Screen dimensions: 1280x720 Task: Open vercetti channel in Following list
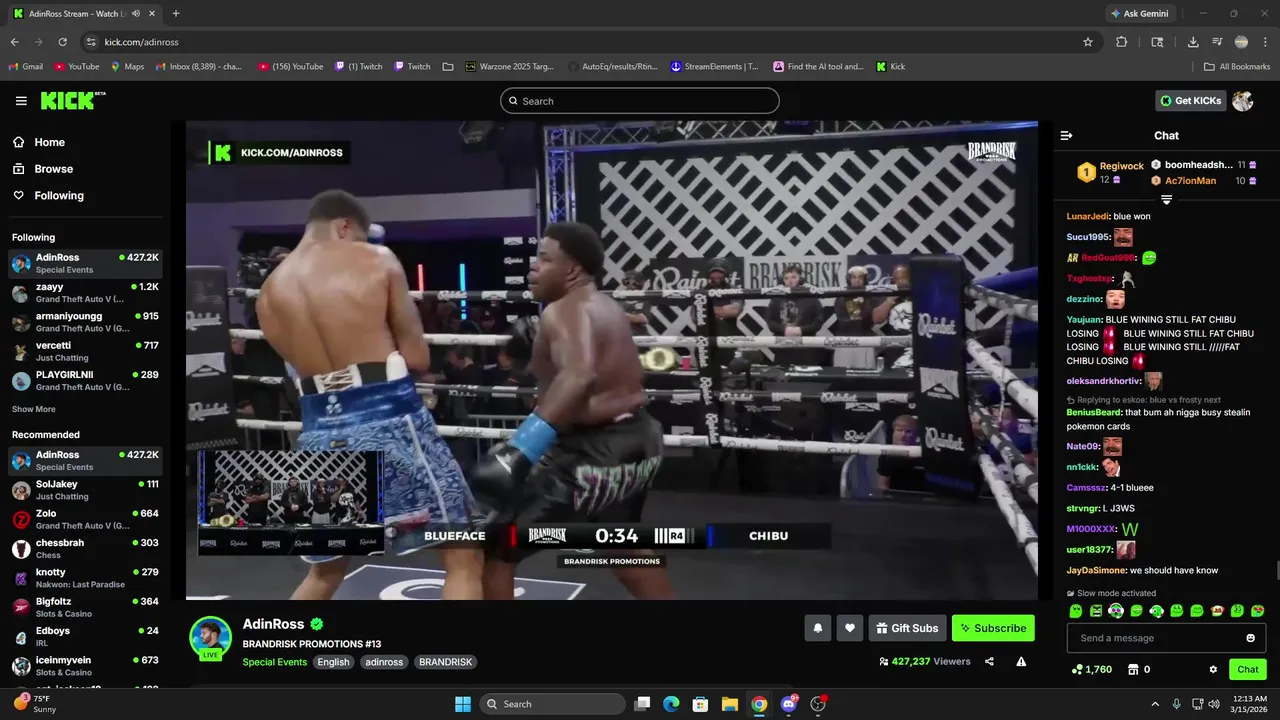pos(85,351)
